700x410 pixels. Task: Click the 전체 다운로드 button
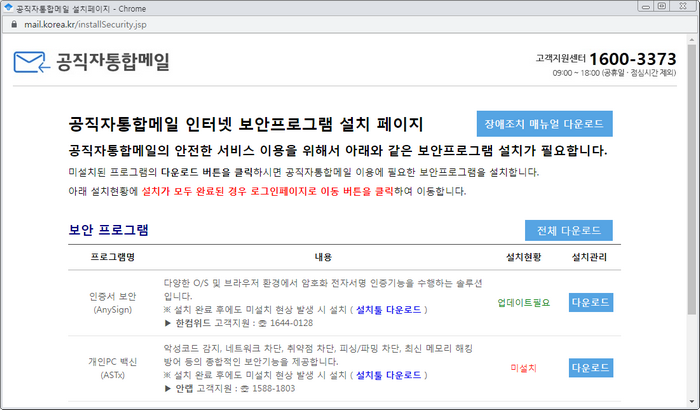tap(568, 230)
